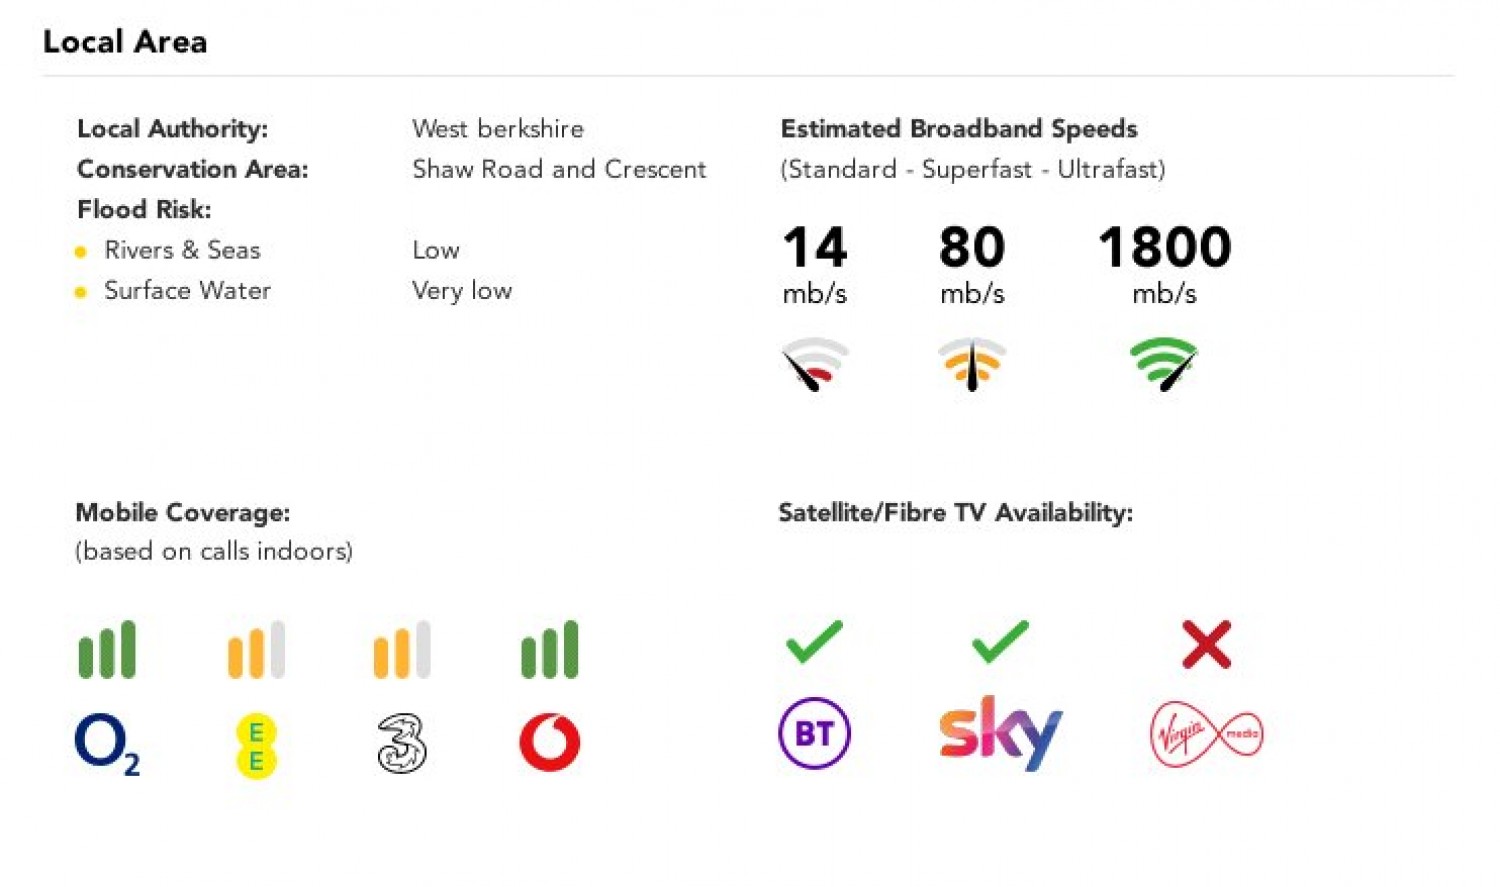Click the green checkmark above Sky
Viewport: 1500px width, 887px height.
pyautogui.click(x=1000, y=642)
